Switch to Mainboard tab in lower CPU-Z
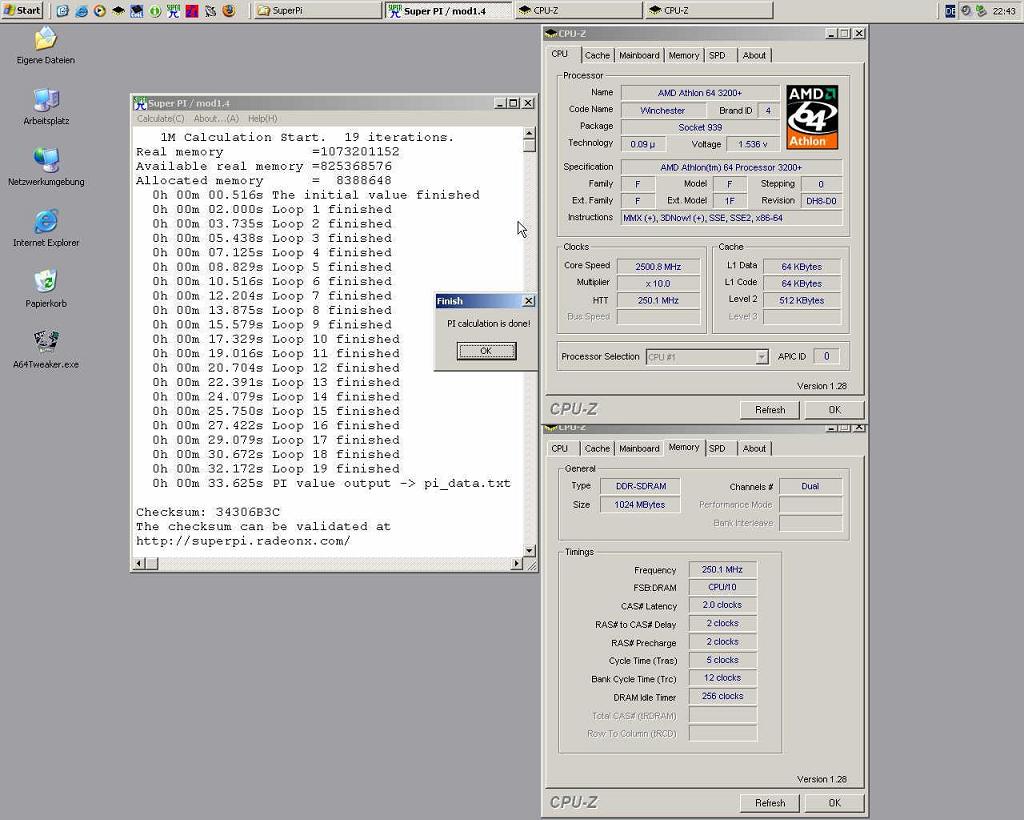 point(639,449)
